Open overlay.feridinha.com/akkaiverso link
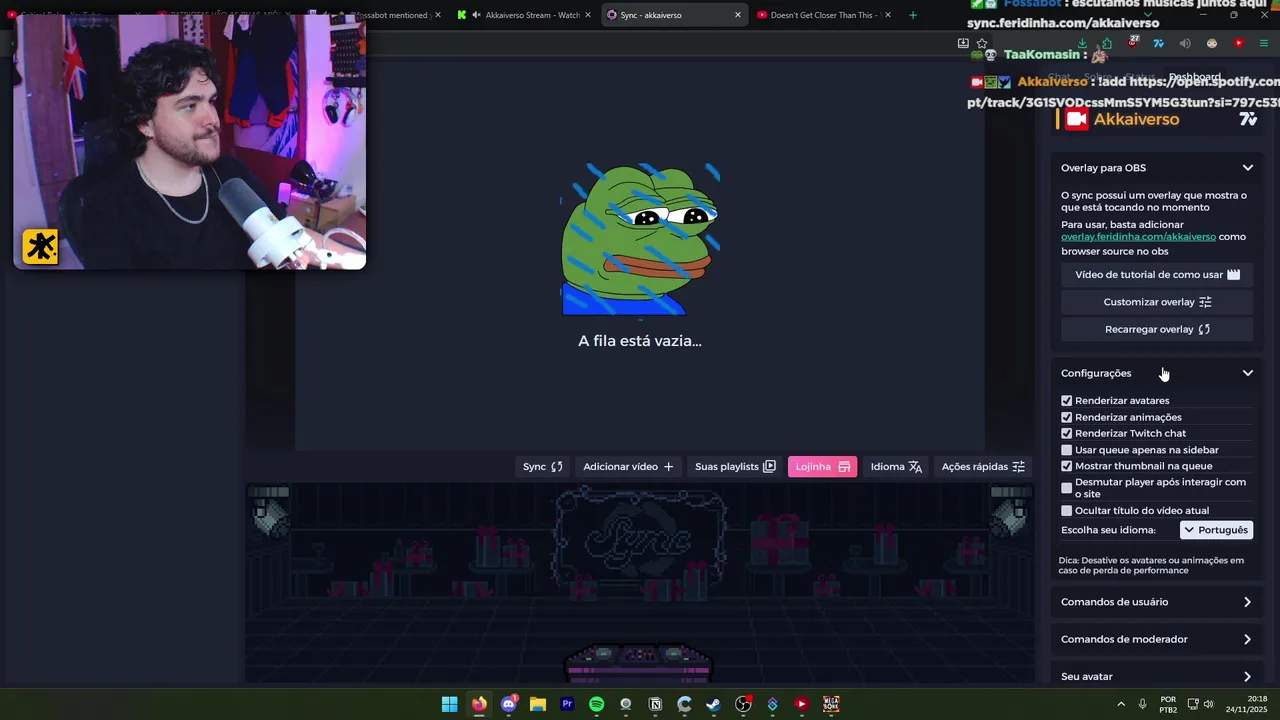This screenshot has height=720, width=1280. (1138, 237)
